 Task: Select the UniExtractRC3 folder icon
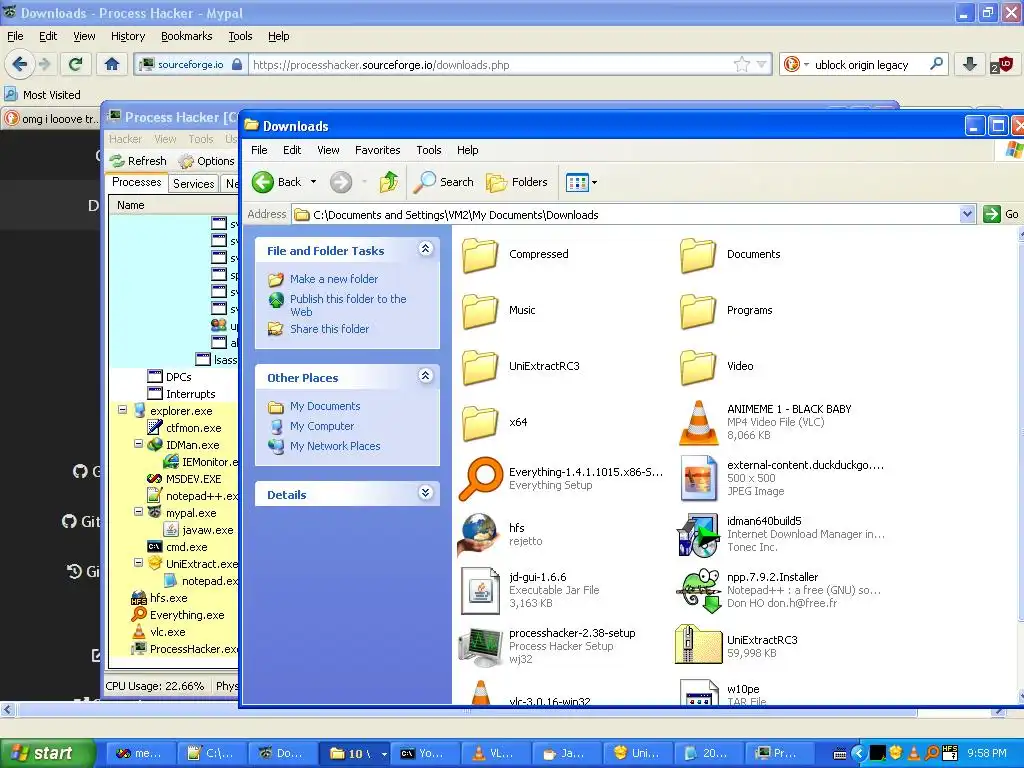[x=481, y=367]
